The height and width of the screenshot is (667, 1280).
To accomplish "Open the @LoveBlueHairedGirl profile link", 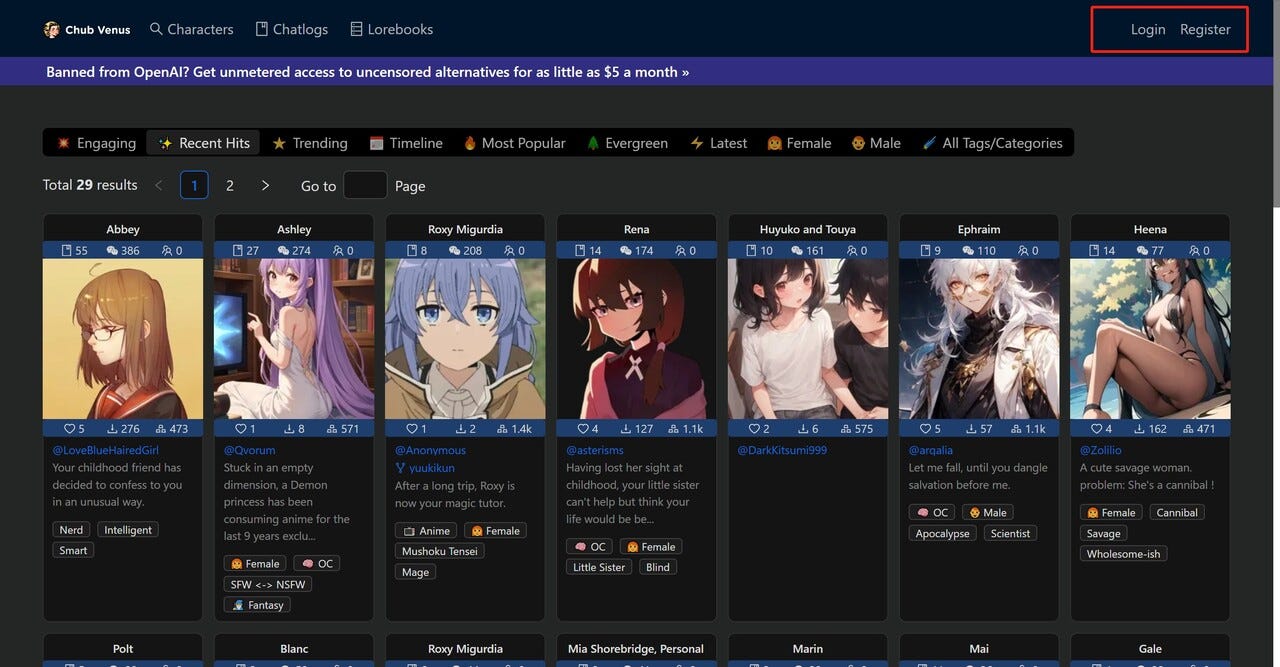I will tap(106, 449).
